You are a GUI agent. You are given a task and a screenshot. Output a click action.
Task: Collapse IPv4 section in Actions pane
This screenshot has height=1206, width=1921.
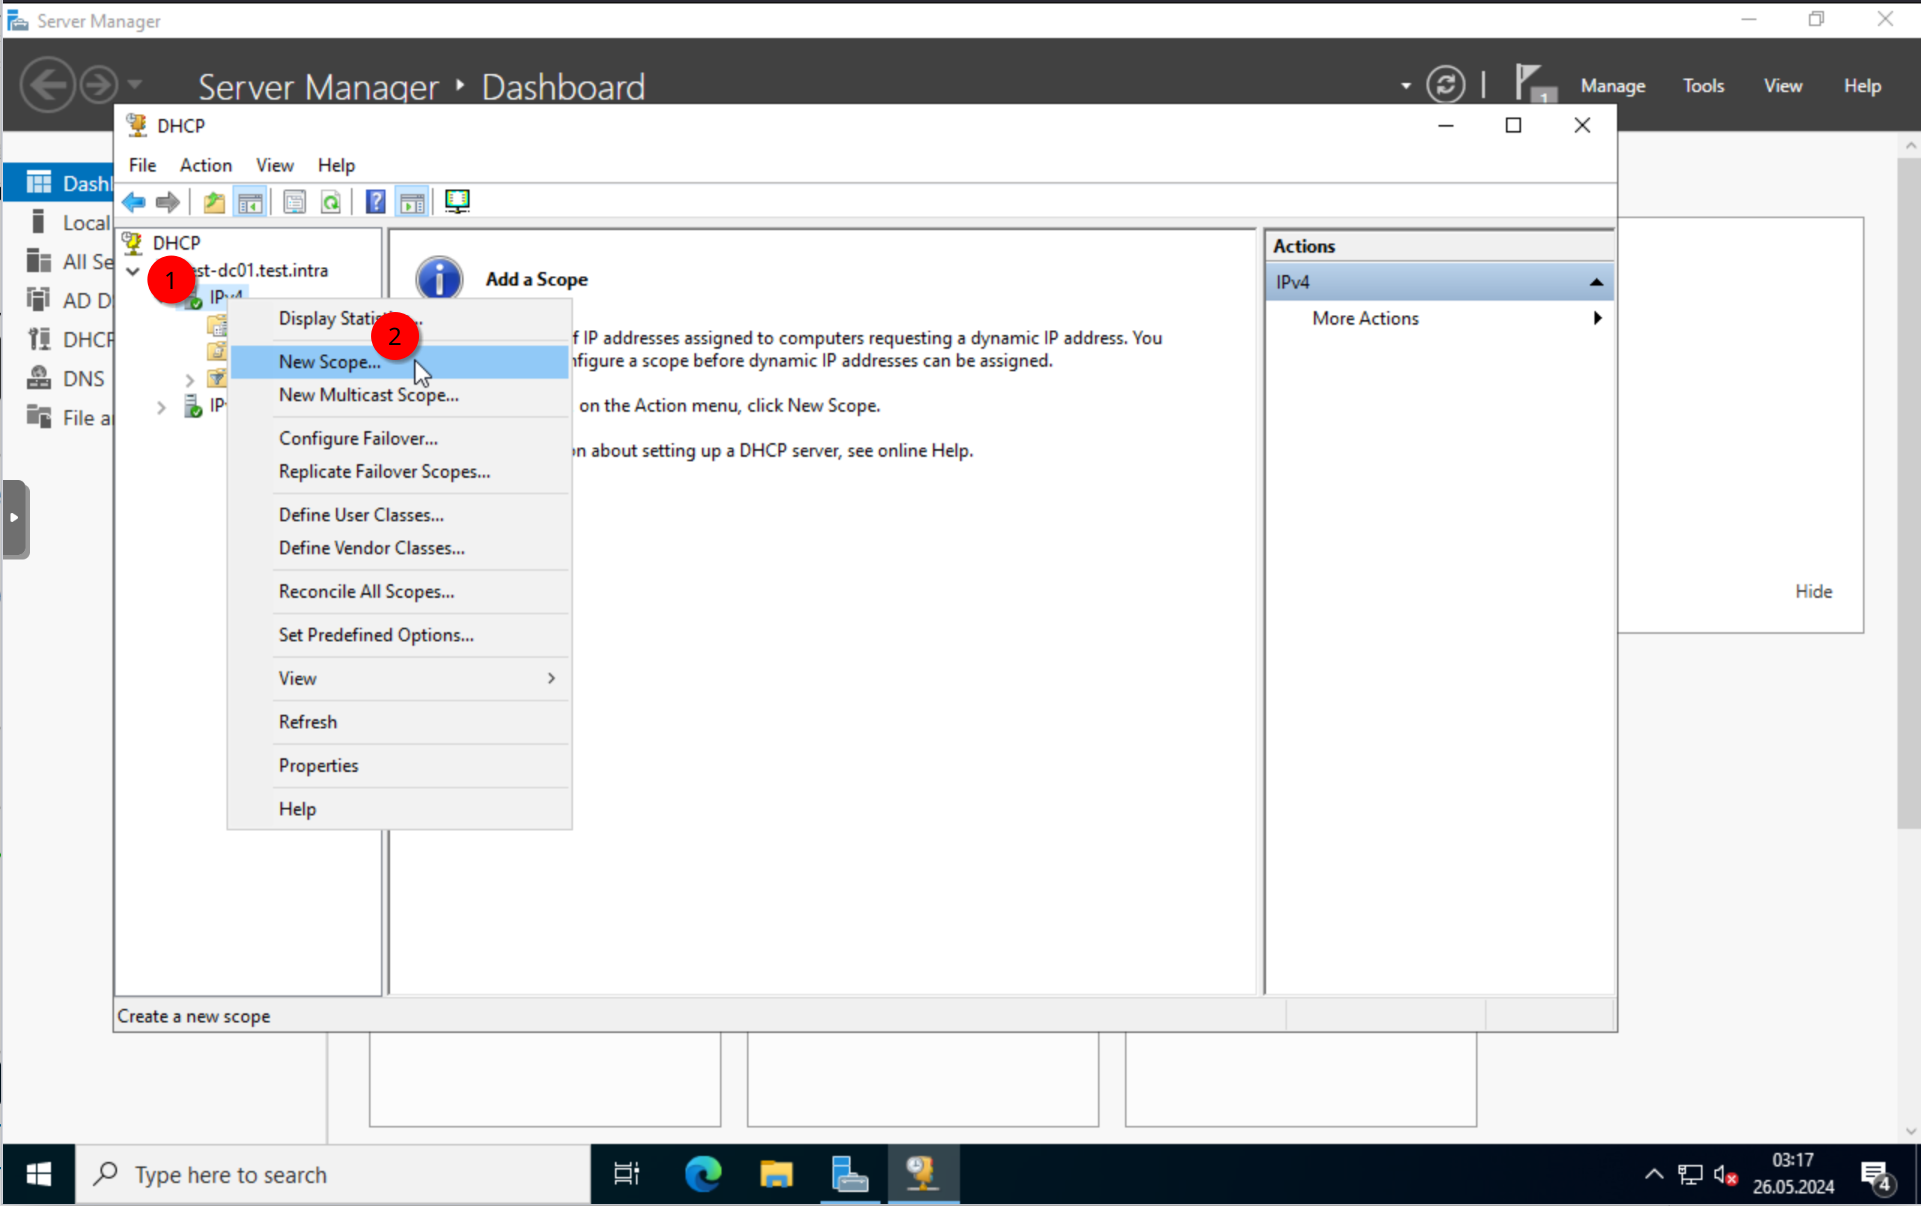click(x=1596, y=283)
